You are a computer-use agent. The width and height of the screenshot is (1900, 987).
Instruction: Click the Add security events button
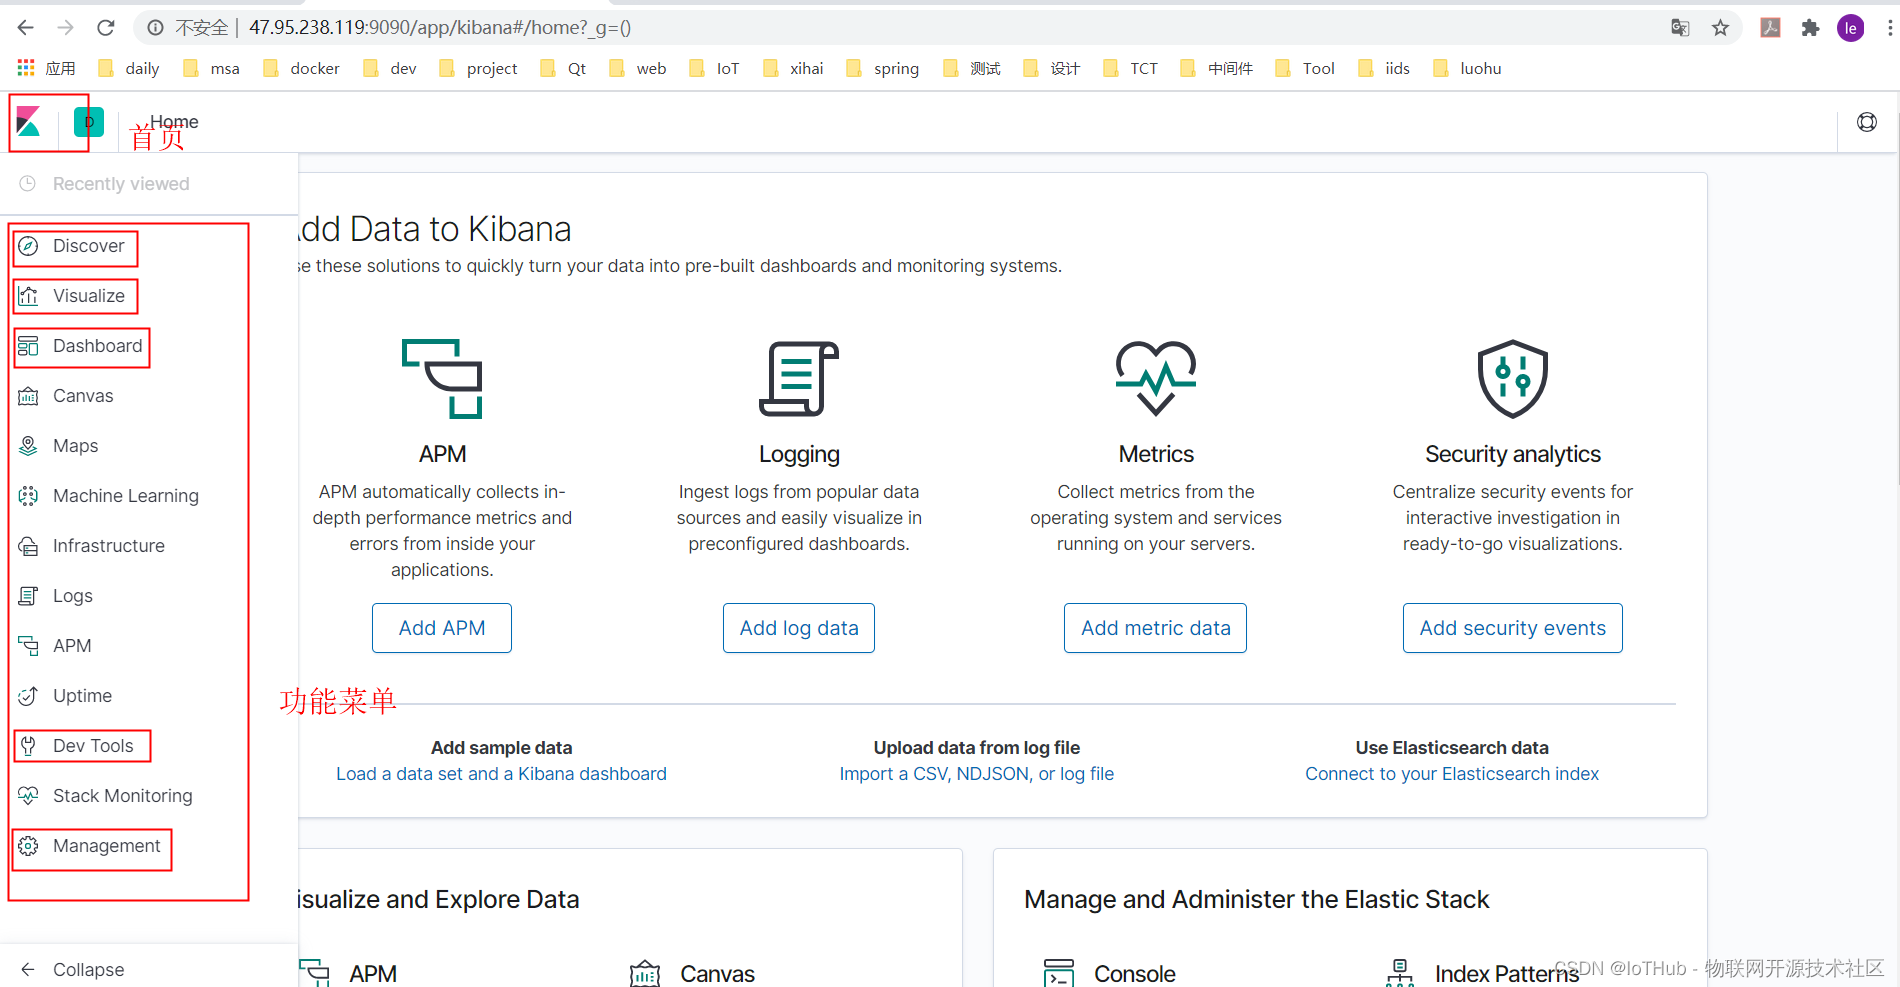[x=1513, y=628]
